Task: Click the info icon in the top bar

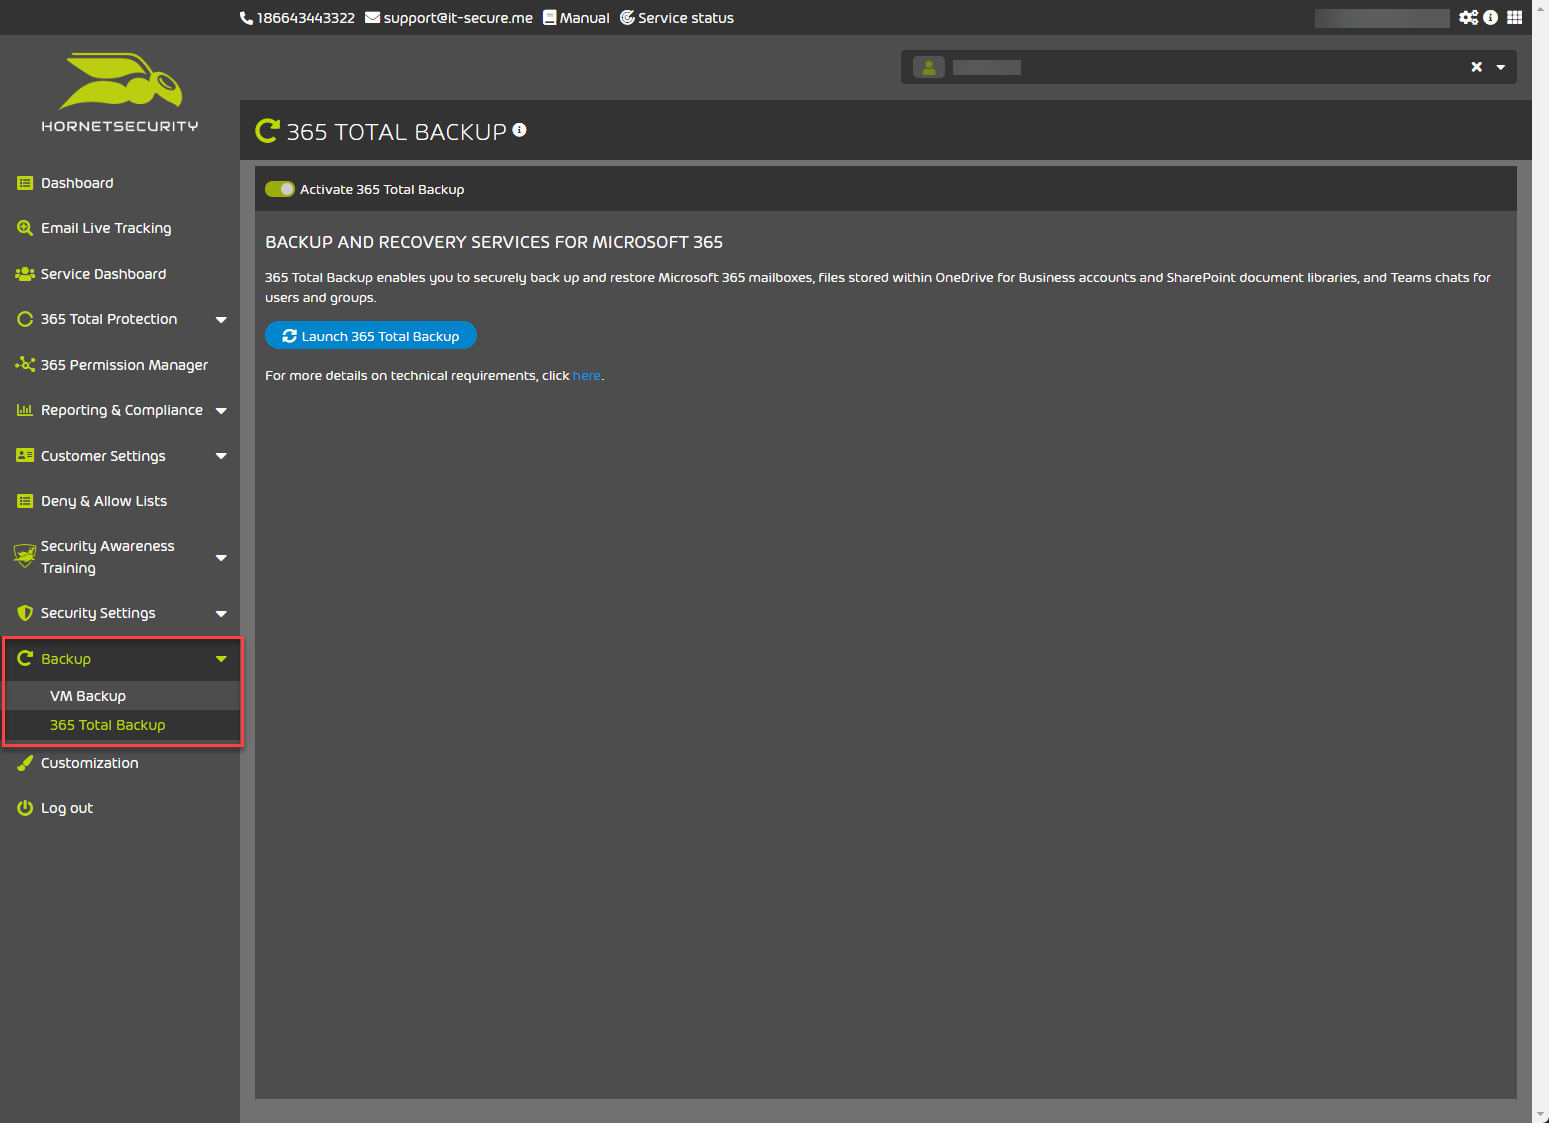Action: (1490, 17)
